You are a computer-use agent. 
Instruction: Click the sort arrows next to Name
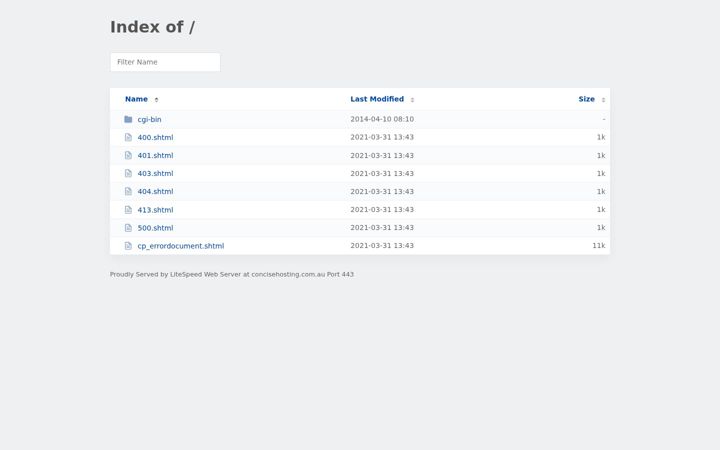(156, 100)
